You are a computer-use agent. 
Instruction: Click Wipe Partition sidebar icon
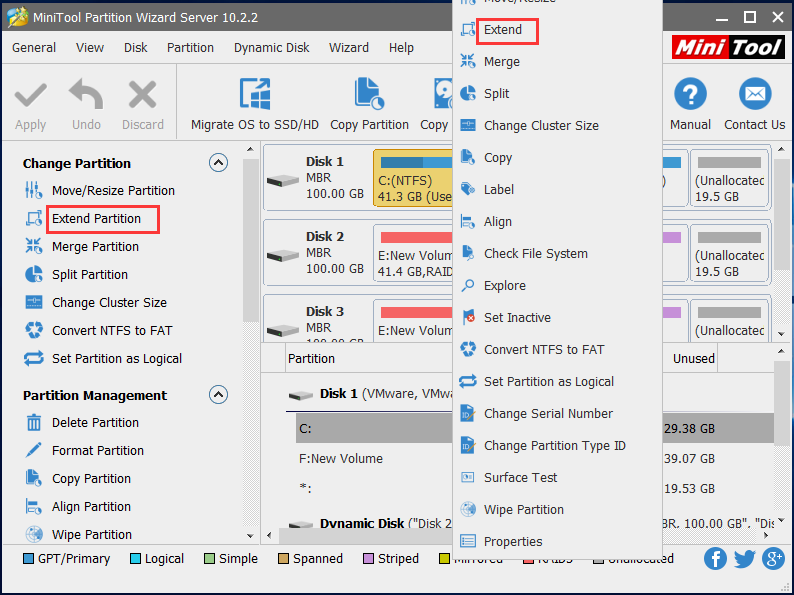(33, 534)
